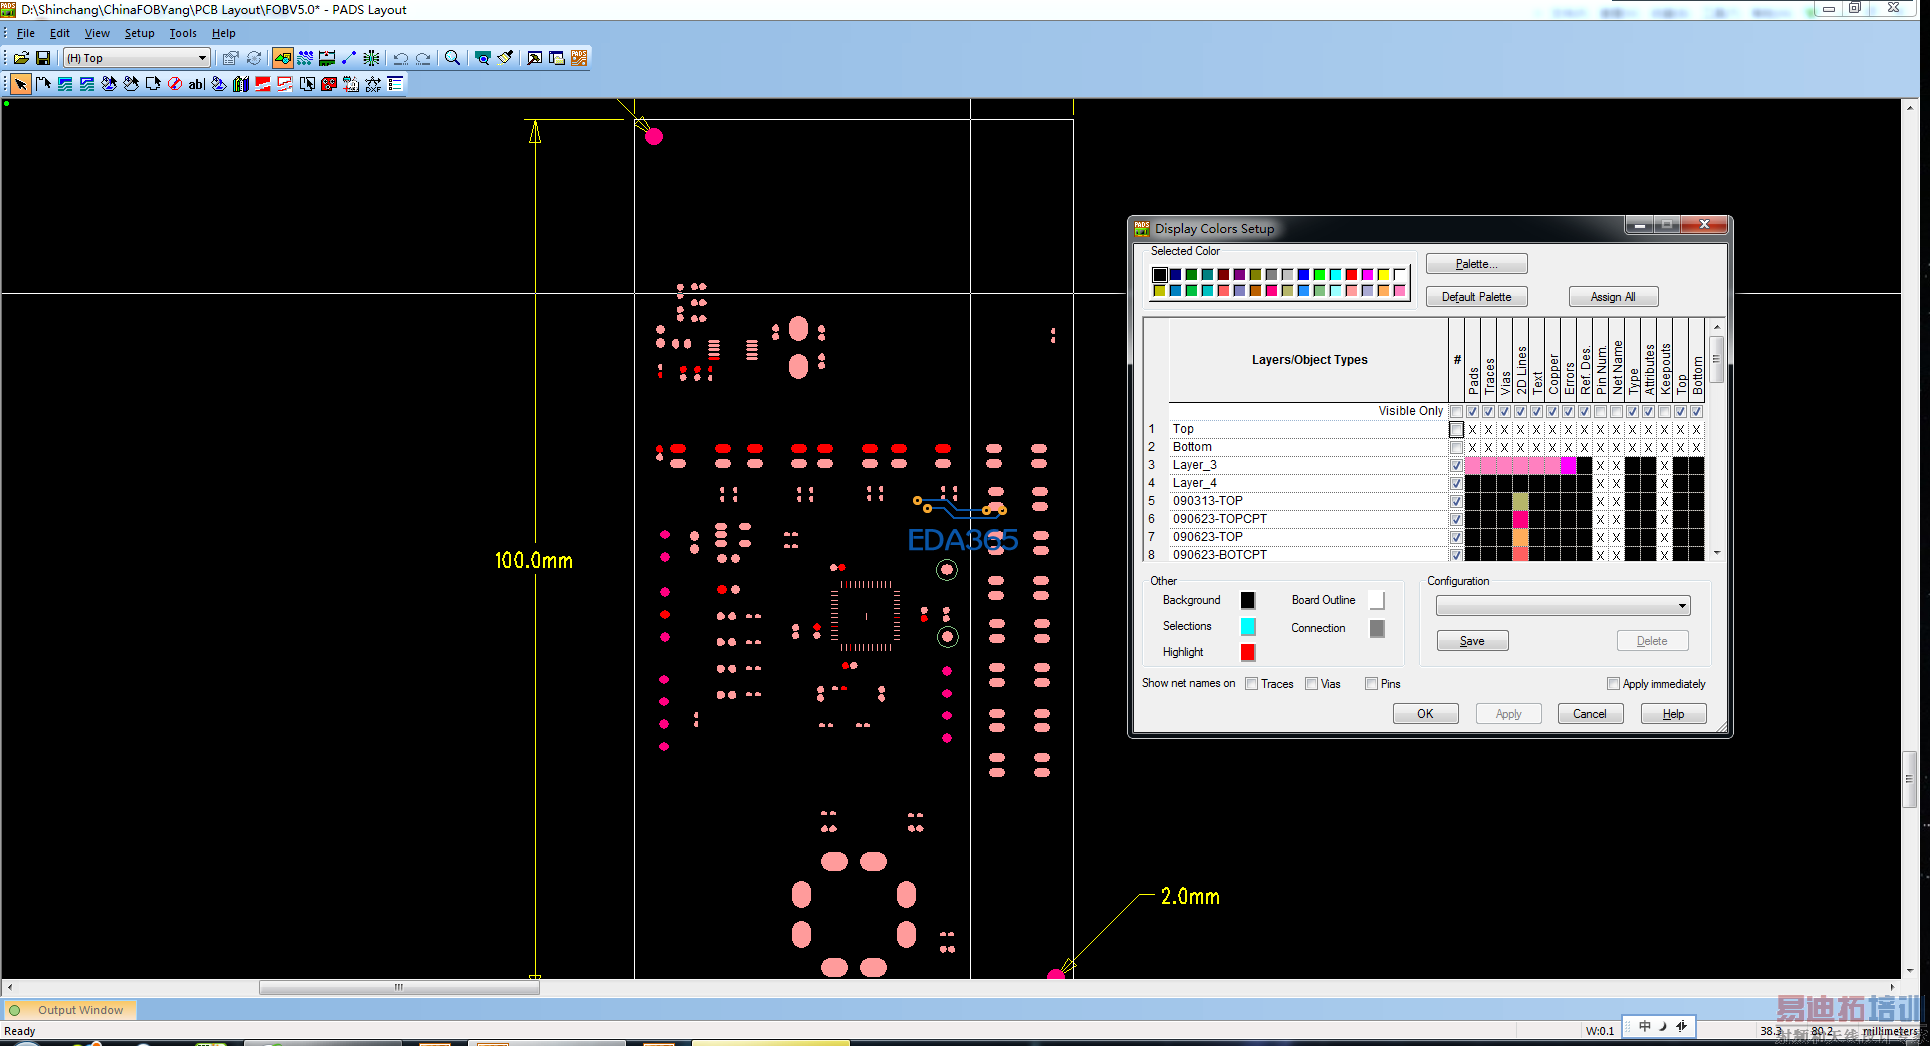The height and width of the screenshot is (1046, 1930).
Task: Check Show net names on Traces
Action: (1252, 684)
